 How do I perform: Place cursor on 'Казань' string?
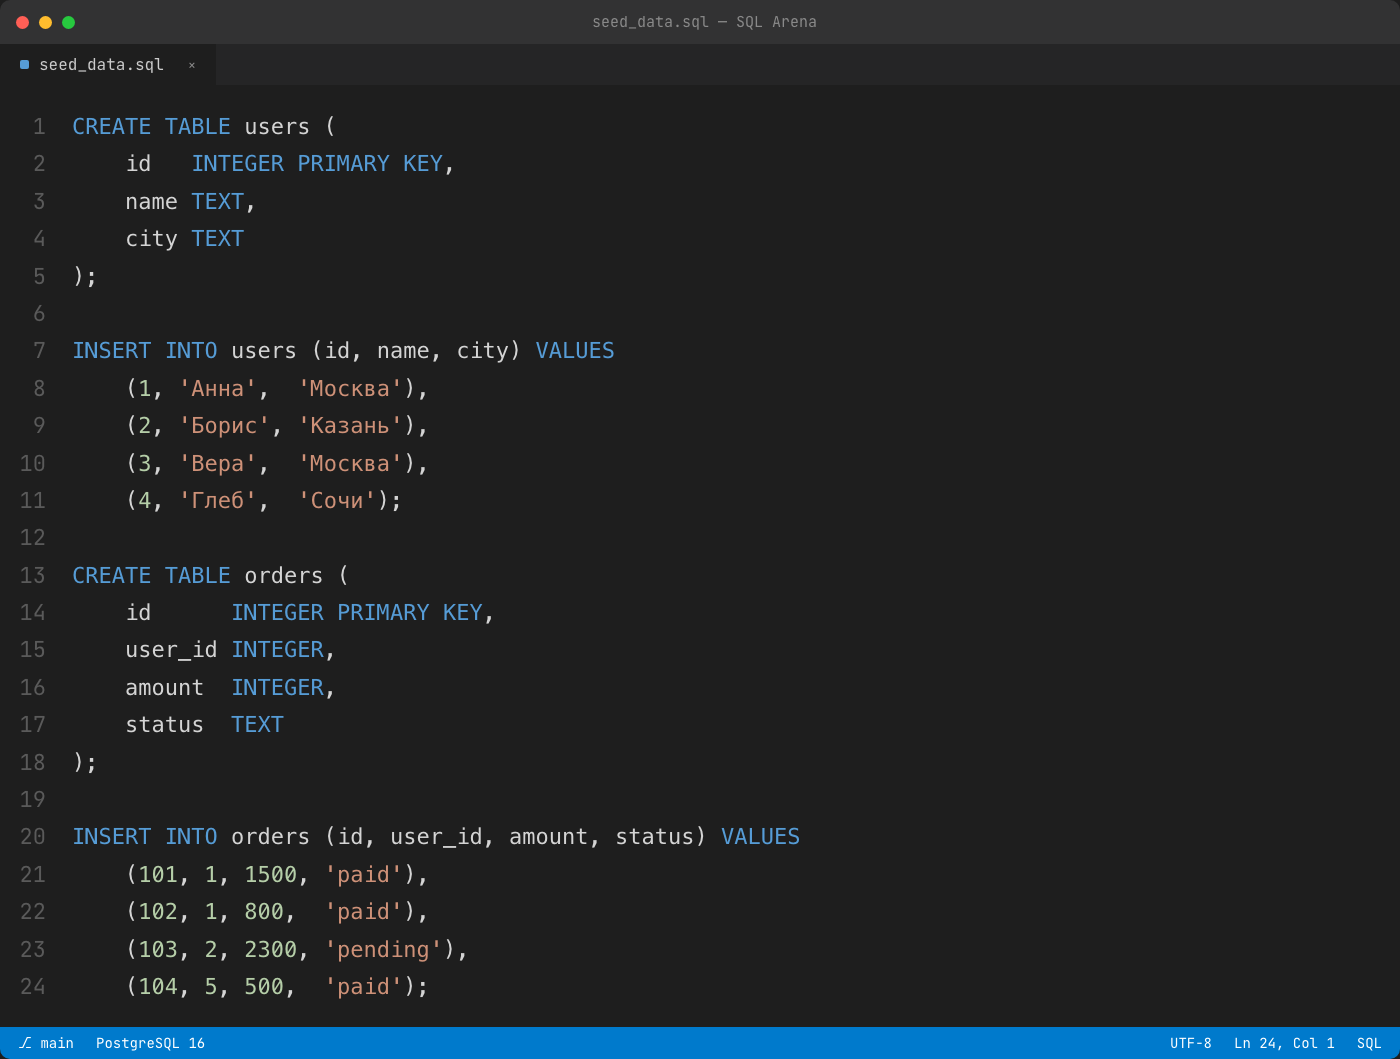point(350,426)
